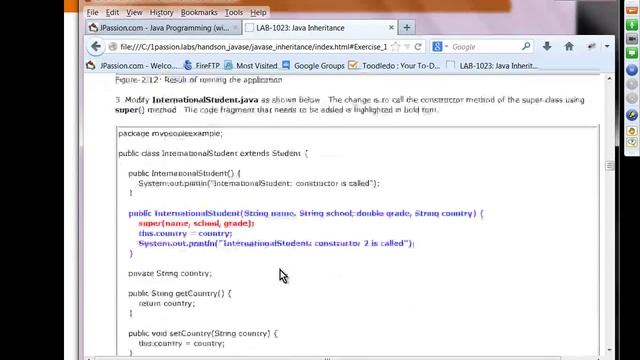Close the LAB-1023 tab
The height and width of the screenshot is (360, 640).
[391, 27]
